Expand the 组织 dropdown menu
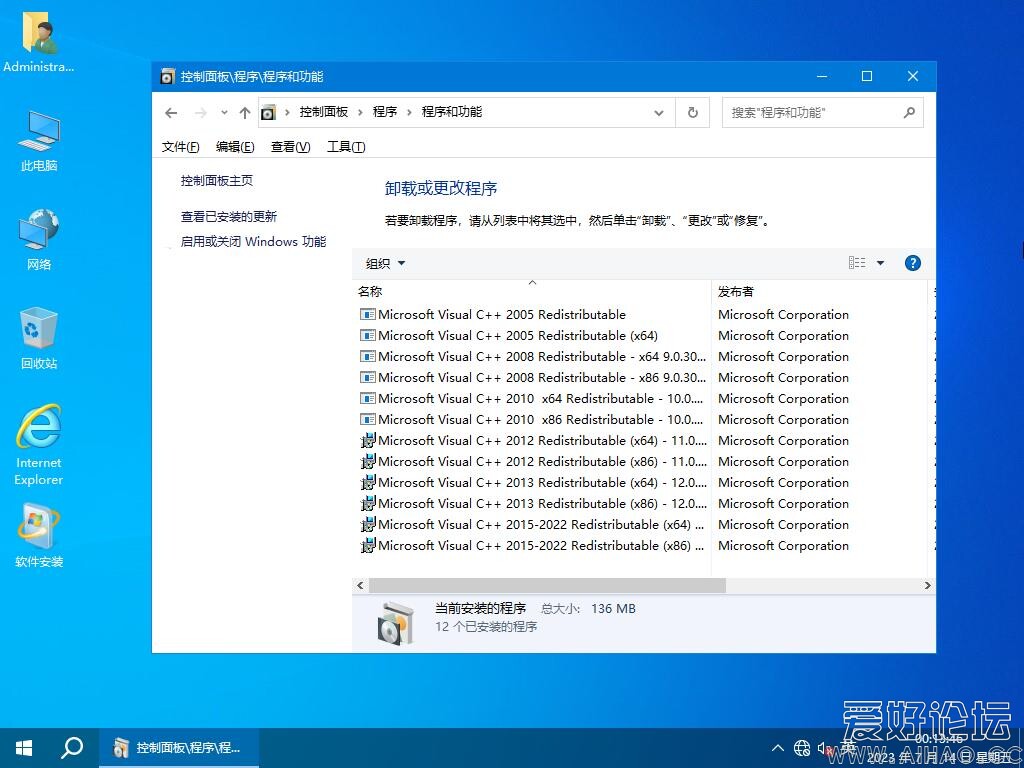The width and height of the screenshot is (1024, 768). coord(386,263)
